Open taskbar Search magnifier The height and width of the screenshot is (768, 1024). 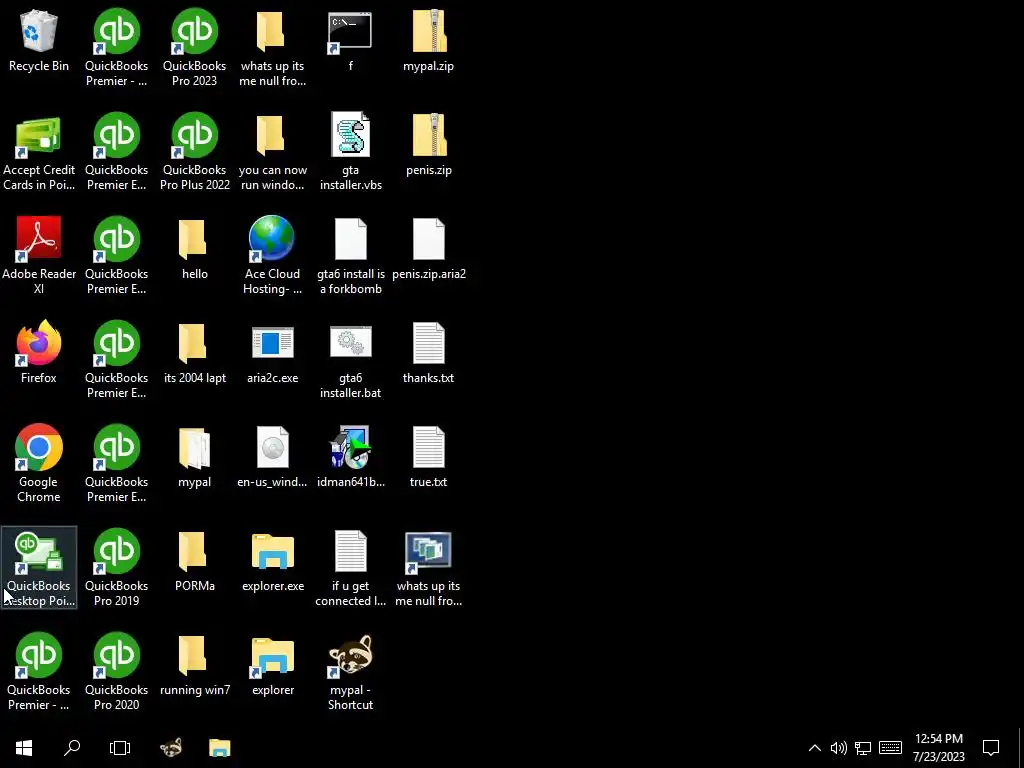coord(72,748)
